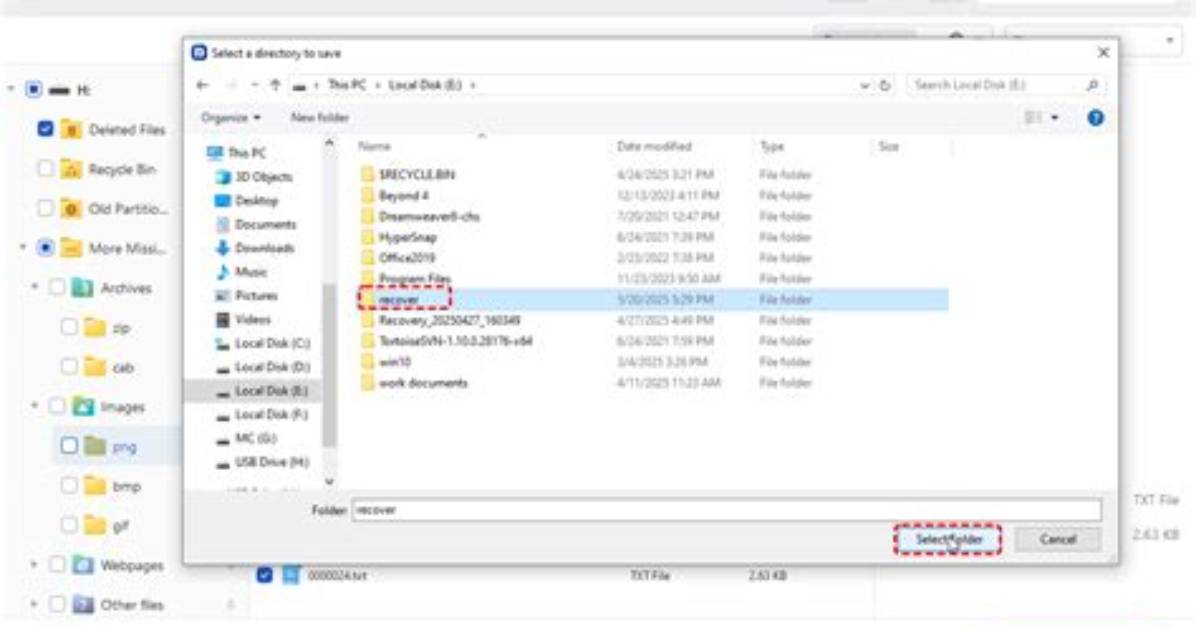Toggle png folder checkbox
The image size is (1196, 628).
point(69,446)
